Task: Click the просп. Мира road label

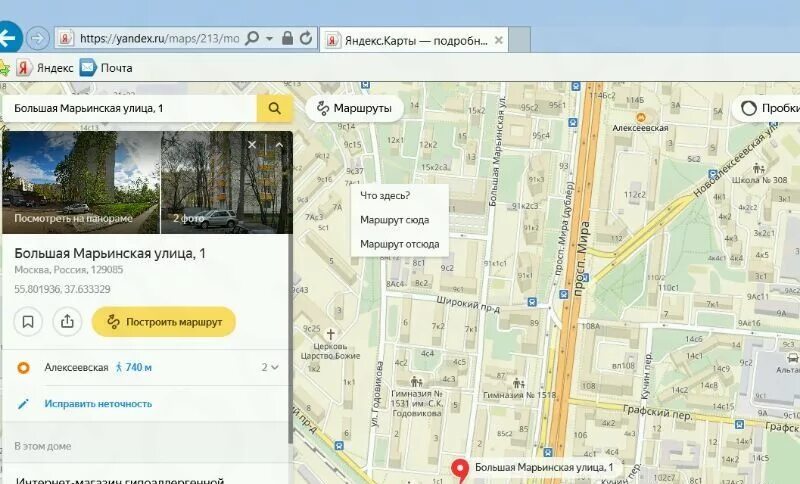Action: tap(582, 259)
